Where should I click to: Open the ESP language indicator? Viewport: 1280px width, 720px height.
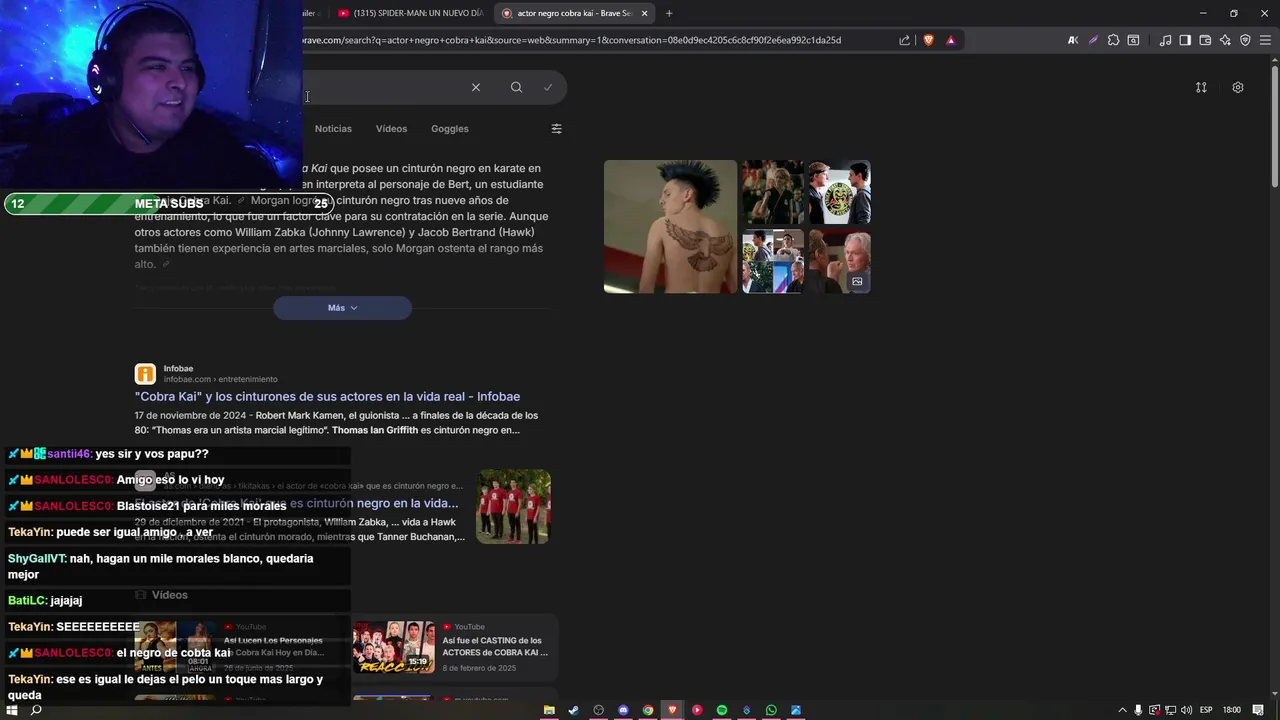[1206, 710]
